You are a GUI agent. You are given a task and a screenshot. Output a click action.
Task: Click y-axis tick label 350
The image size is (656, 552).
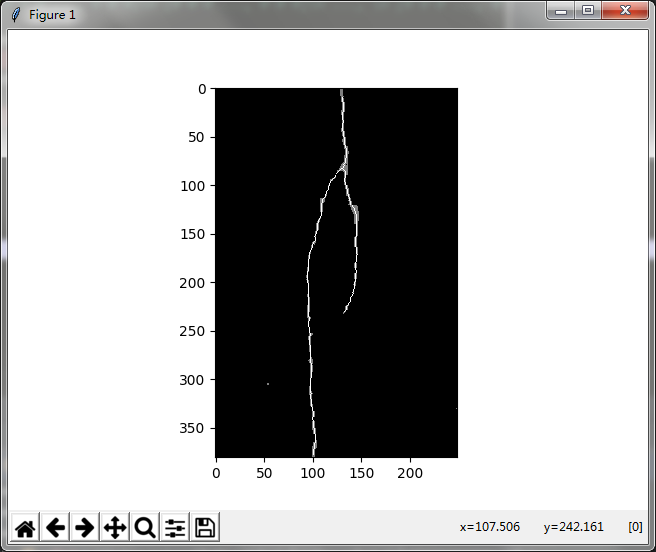tap(192, 428)
